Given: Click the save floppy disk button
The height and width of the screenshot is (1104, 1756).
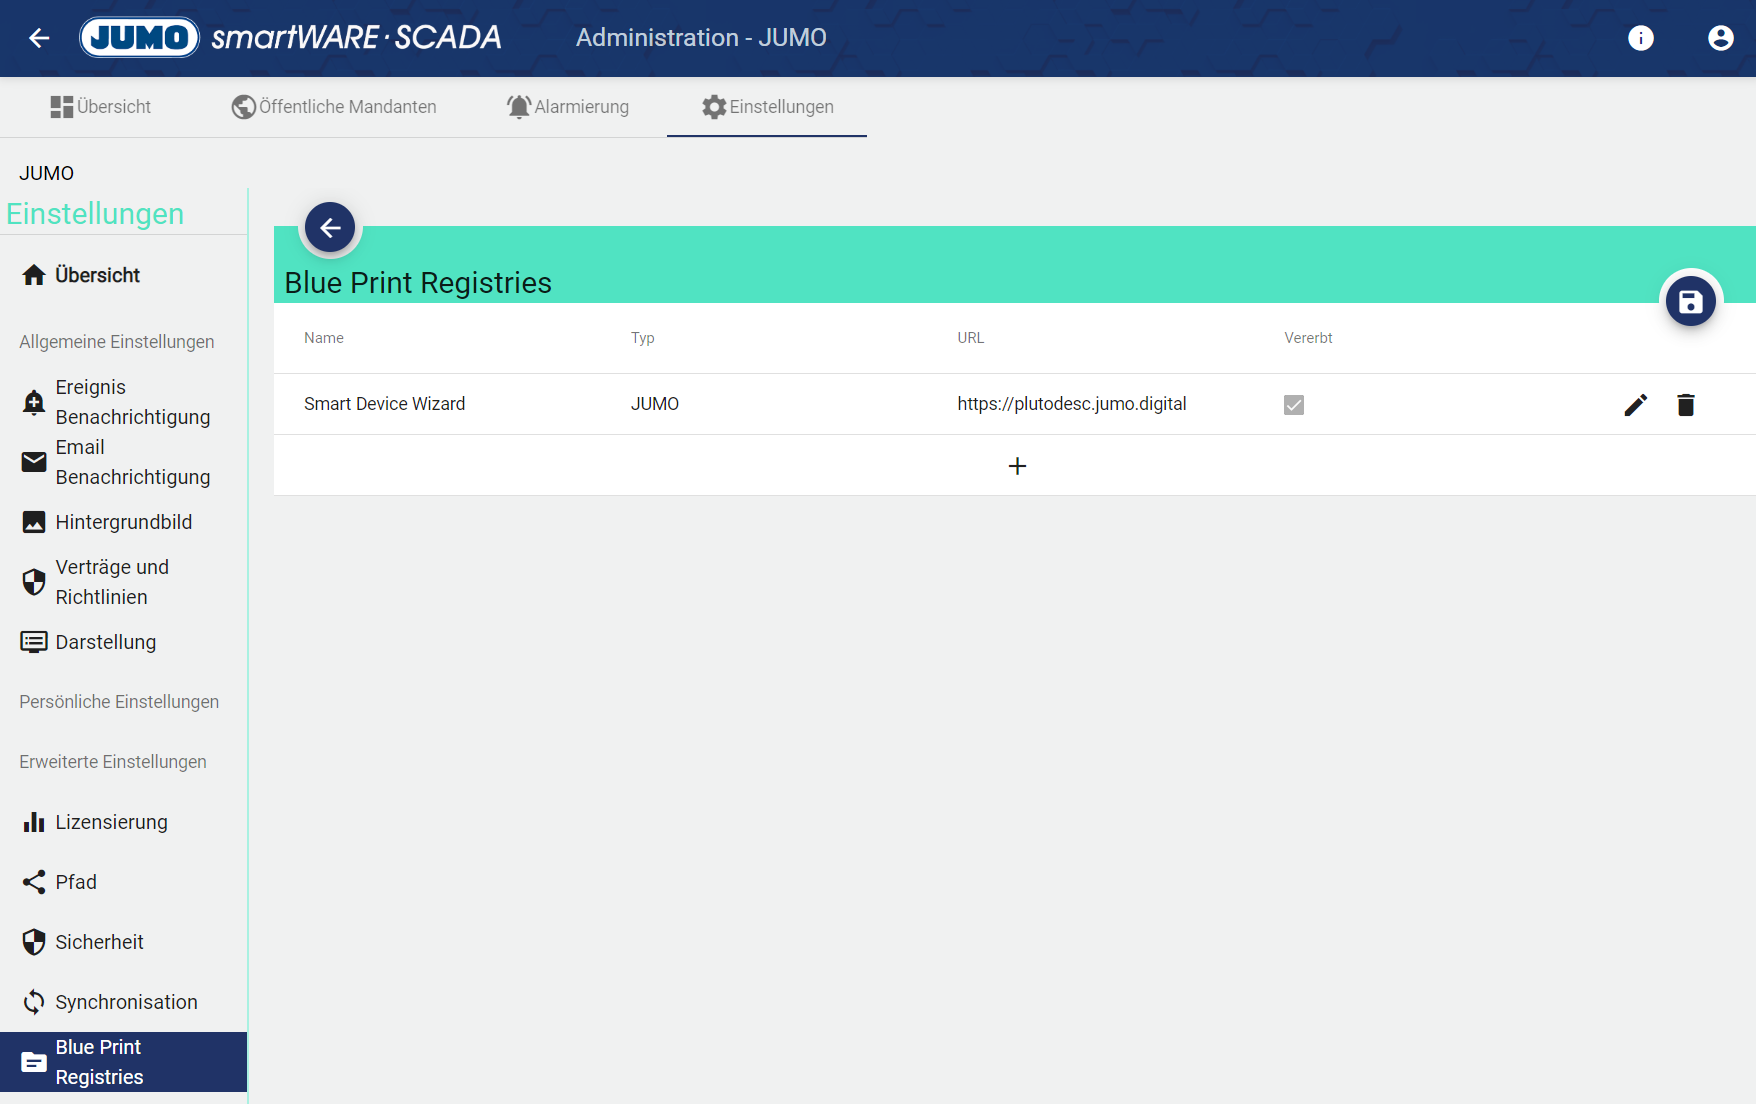Looking at the screenshot, I should (1690, 302).
